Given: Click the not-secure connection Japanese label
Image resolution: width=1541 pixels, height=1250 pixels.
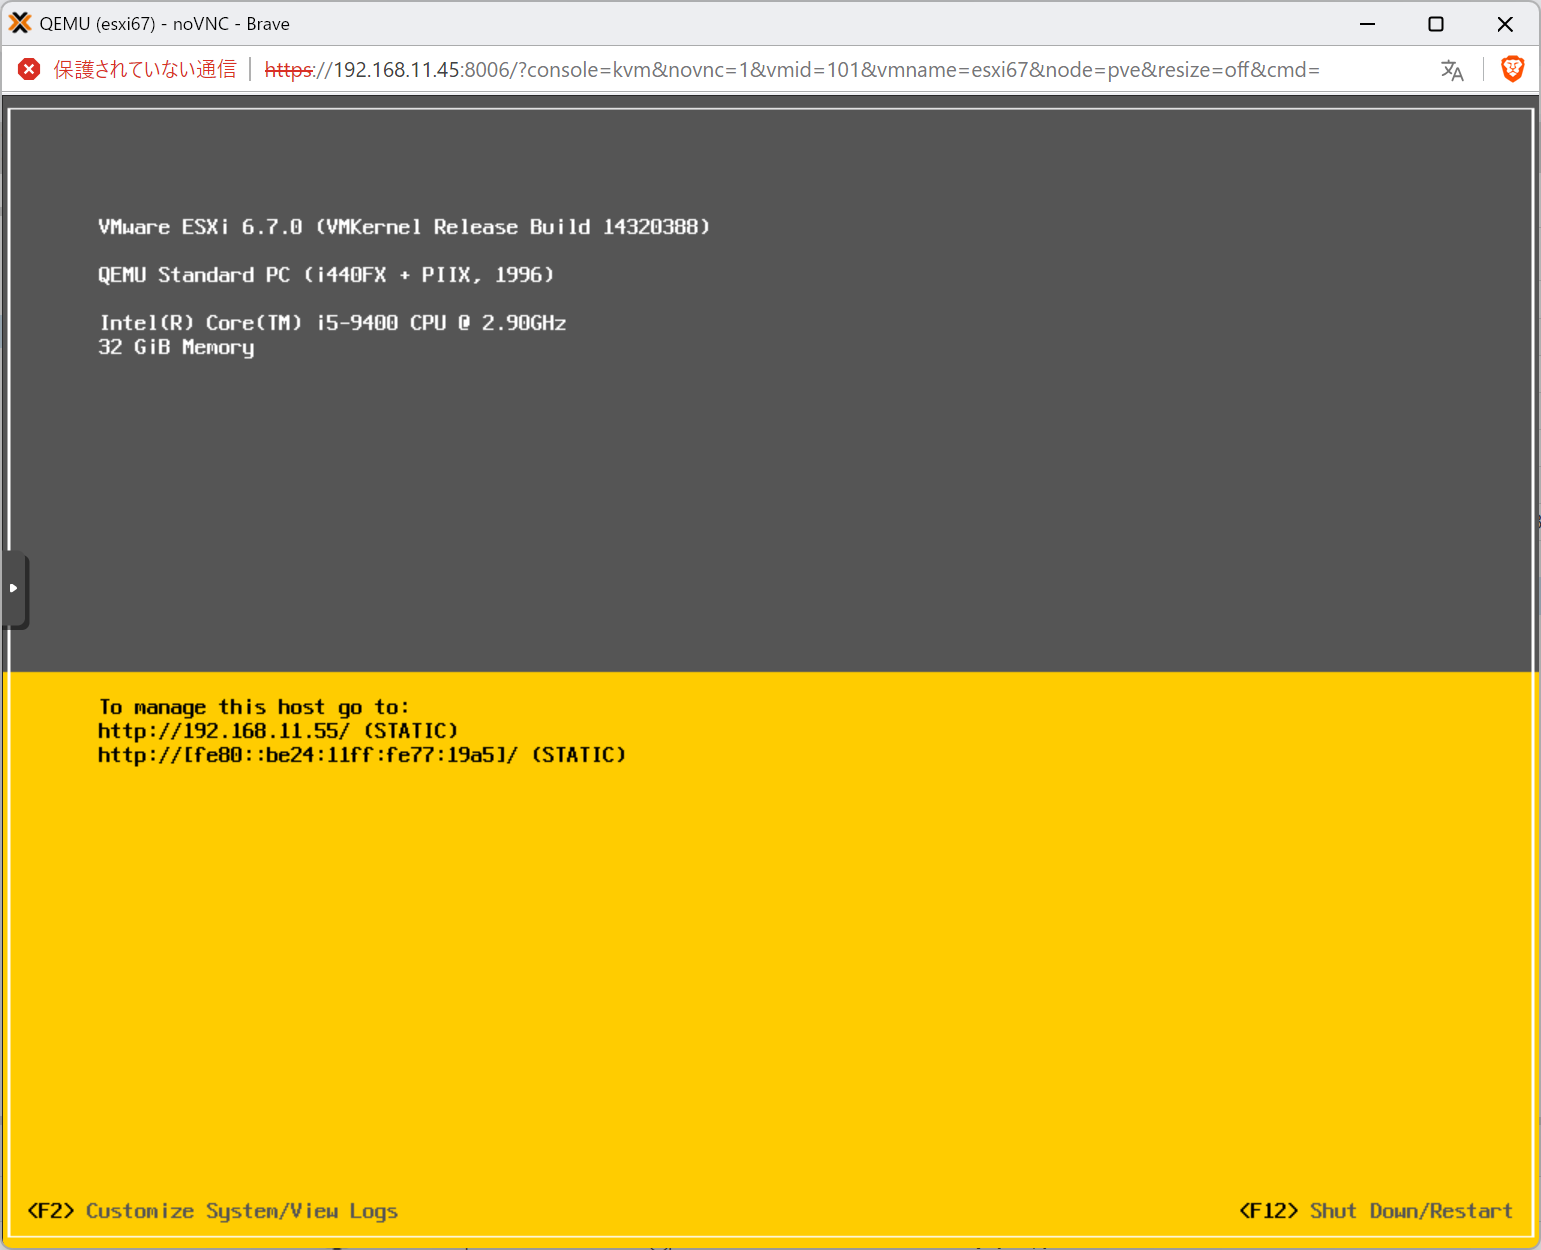Looking at the screenshot, I should 145,69.
